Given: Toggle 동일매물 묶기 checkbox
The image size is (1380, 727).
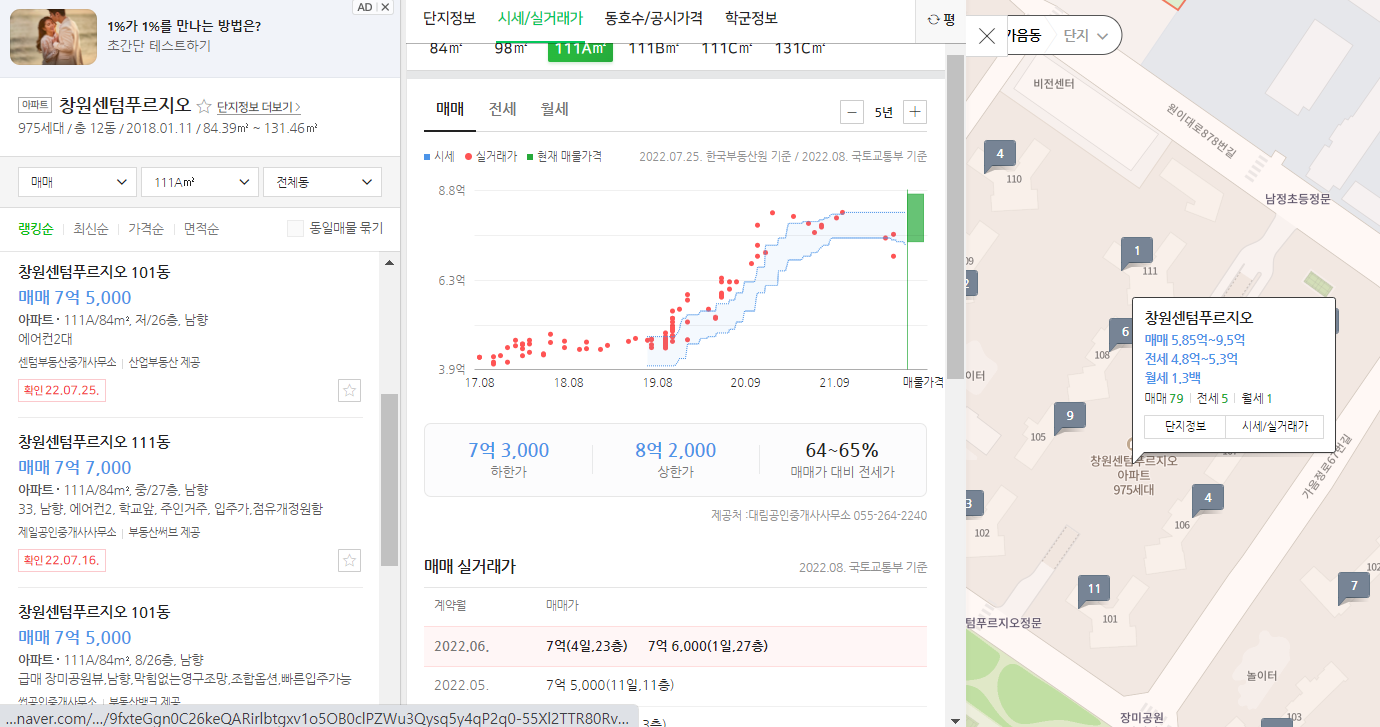Looking at the screenshot, I should tap(295, 228).
